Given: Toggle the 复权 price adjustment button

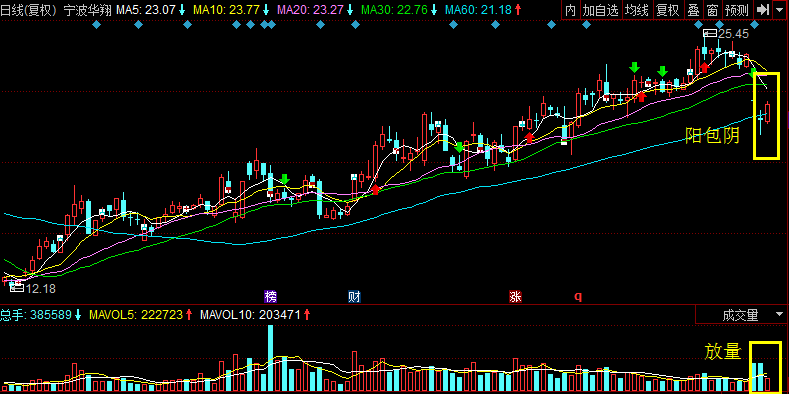Looking at the screenshot, I should point(668,10).
